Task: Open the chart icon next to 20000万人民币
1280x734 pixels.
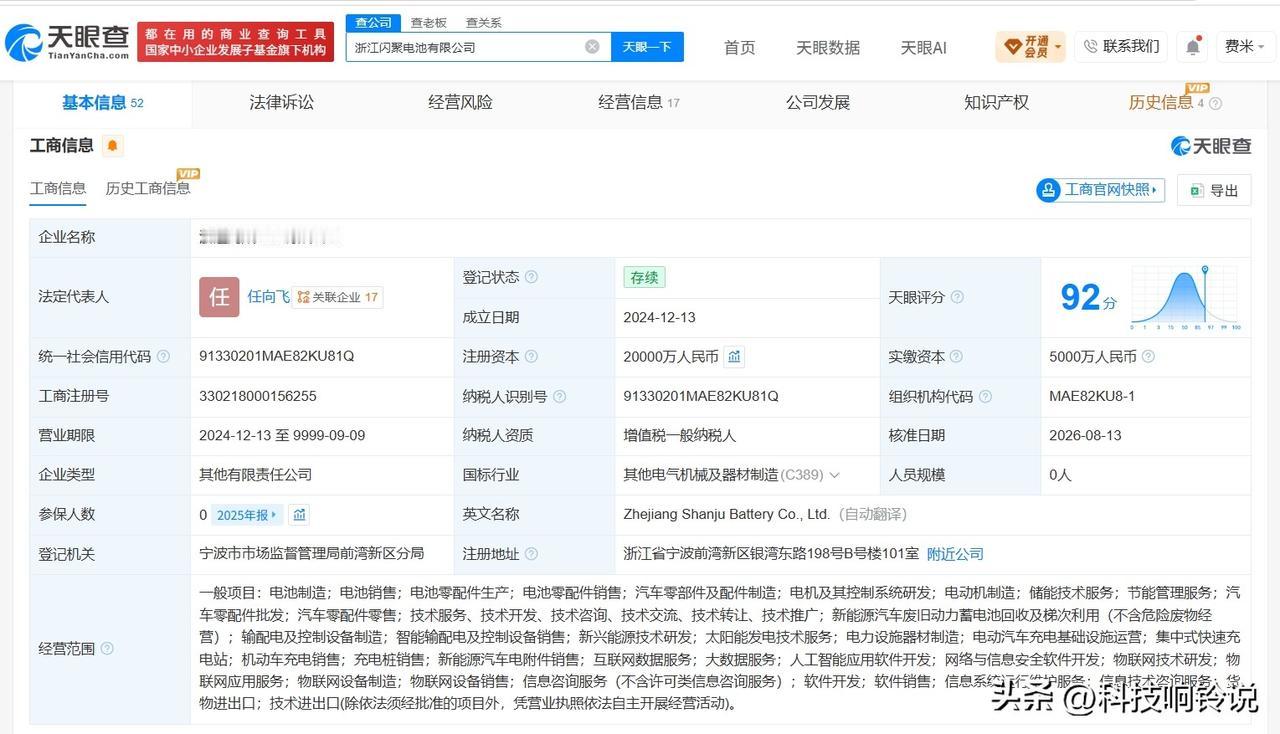Action: pos(734,356)
